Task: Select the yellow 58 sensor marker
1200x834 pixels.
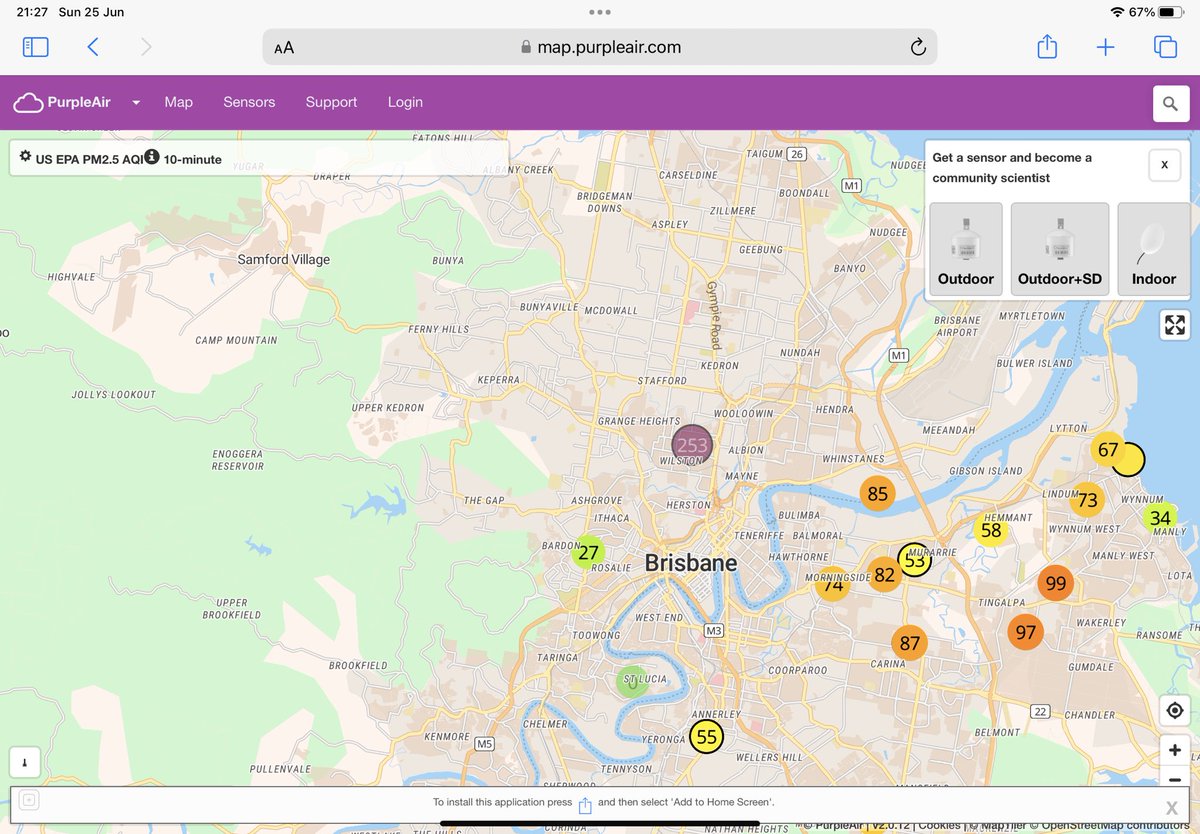Action: pyautogui.click(x=991, y=530)
